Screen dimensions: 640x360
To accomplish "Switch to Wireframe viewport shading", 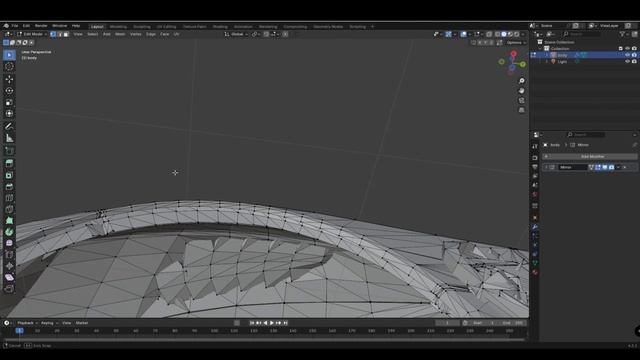I will click(x=497, y=34).
